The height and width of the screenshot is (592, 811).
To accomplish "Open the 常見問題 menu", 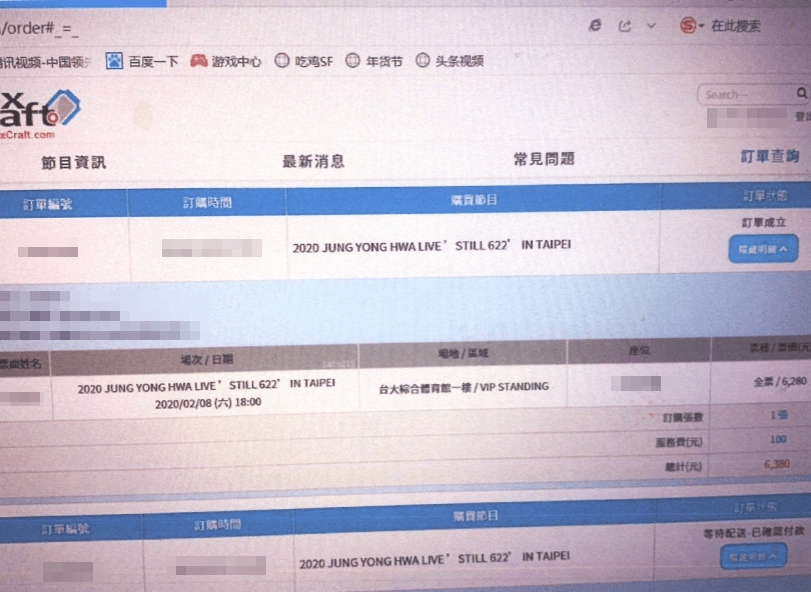I will [544, 159].
